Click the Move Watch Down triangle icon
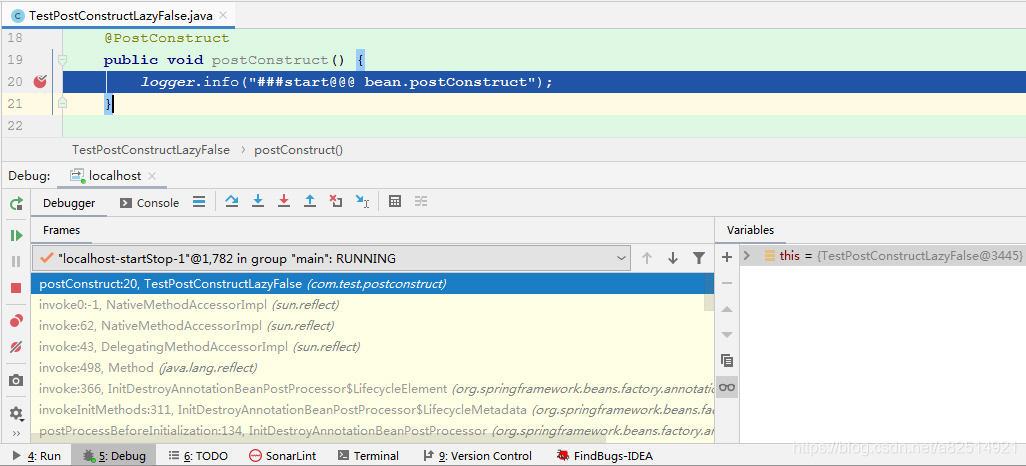The height and width of the screenshot is (466, 1026). 726,334
